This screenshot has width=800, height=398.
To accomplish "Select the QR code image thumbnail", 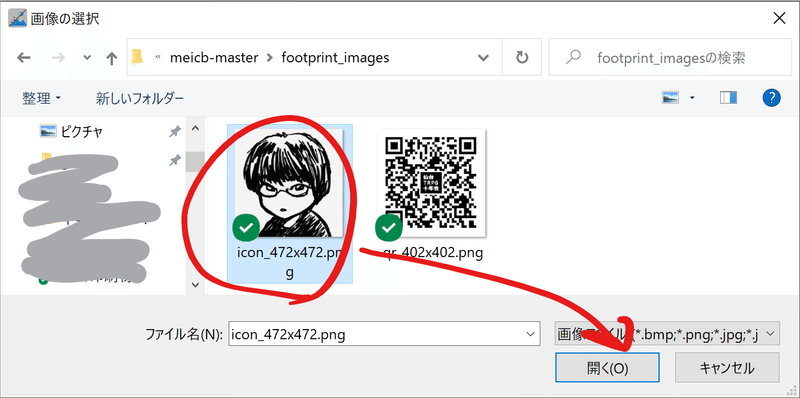I will [431, 182].
